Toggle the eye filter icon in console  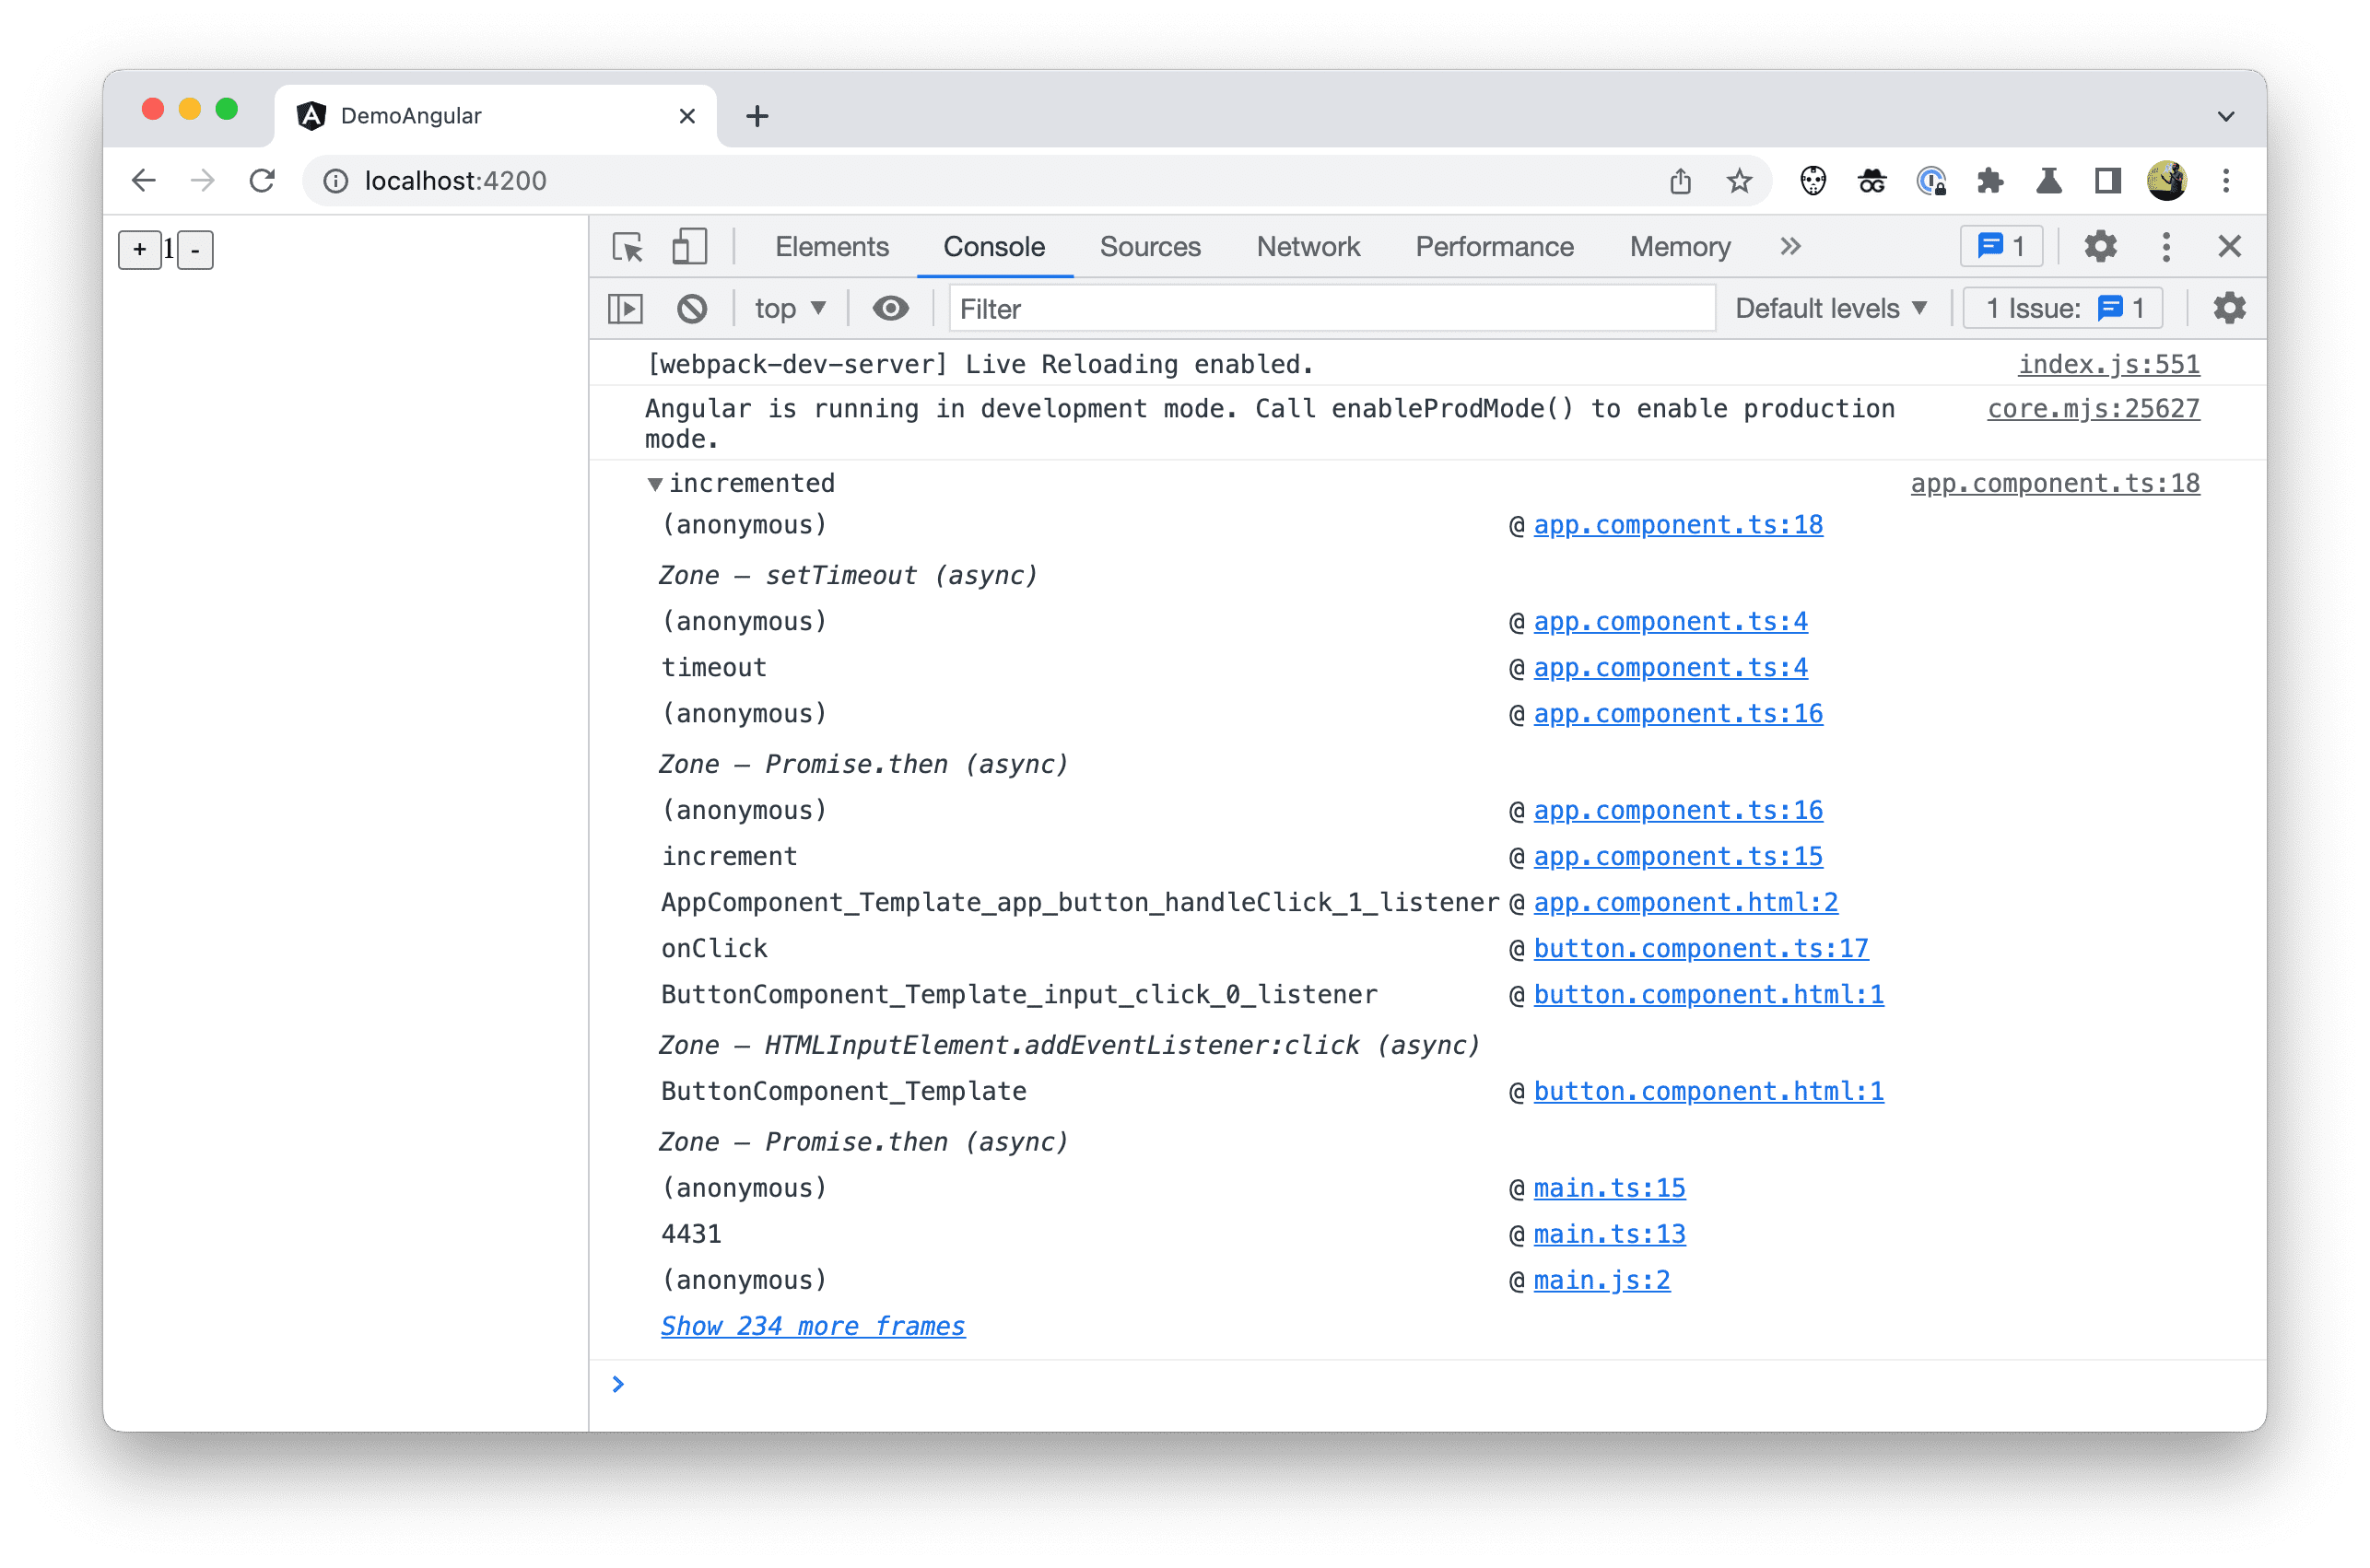click(891, 310)
